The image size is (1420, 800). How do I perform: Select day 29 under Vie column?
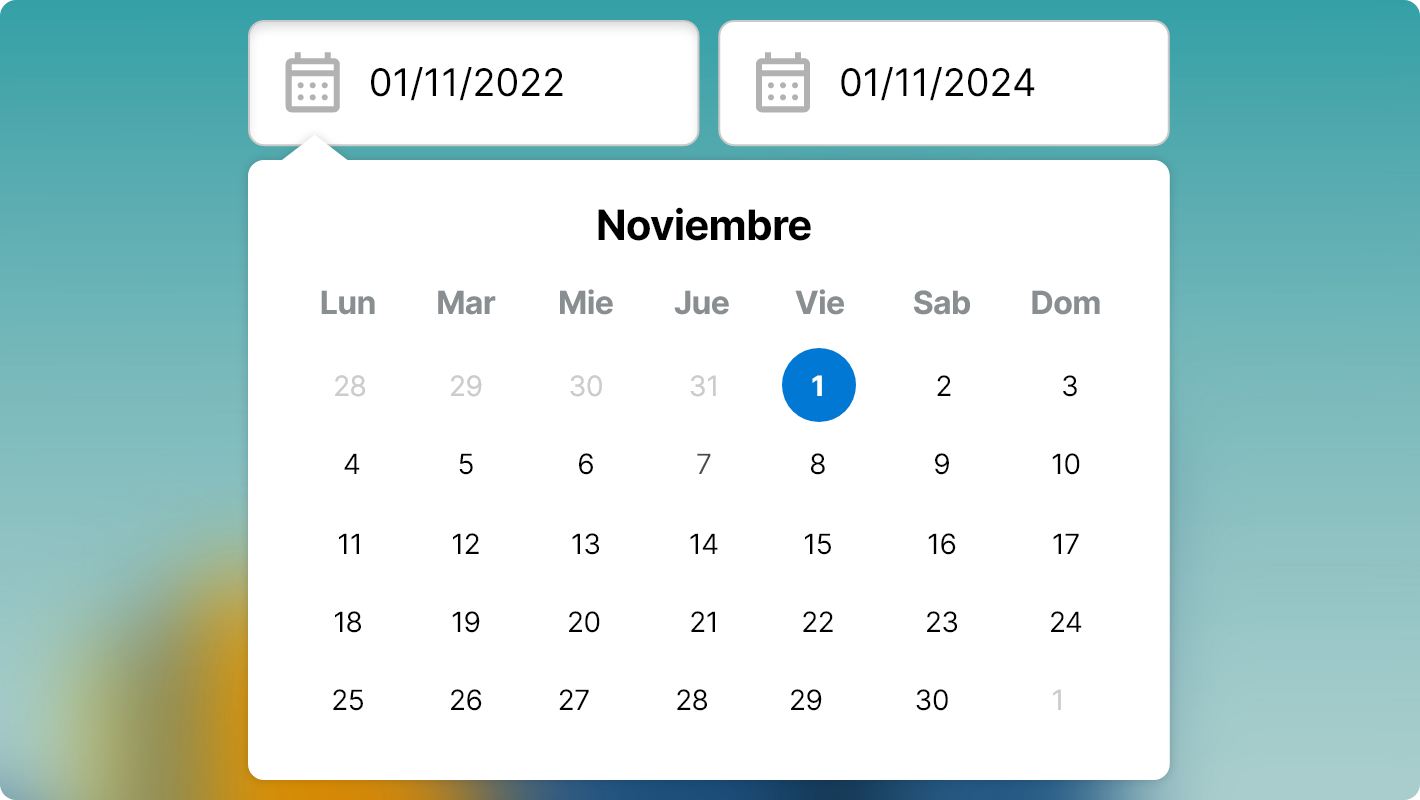point(806,700)
